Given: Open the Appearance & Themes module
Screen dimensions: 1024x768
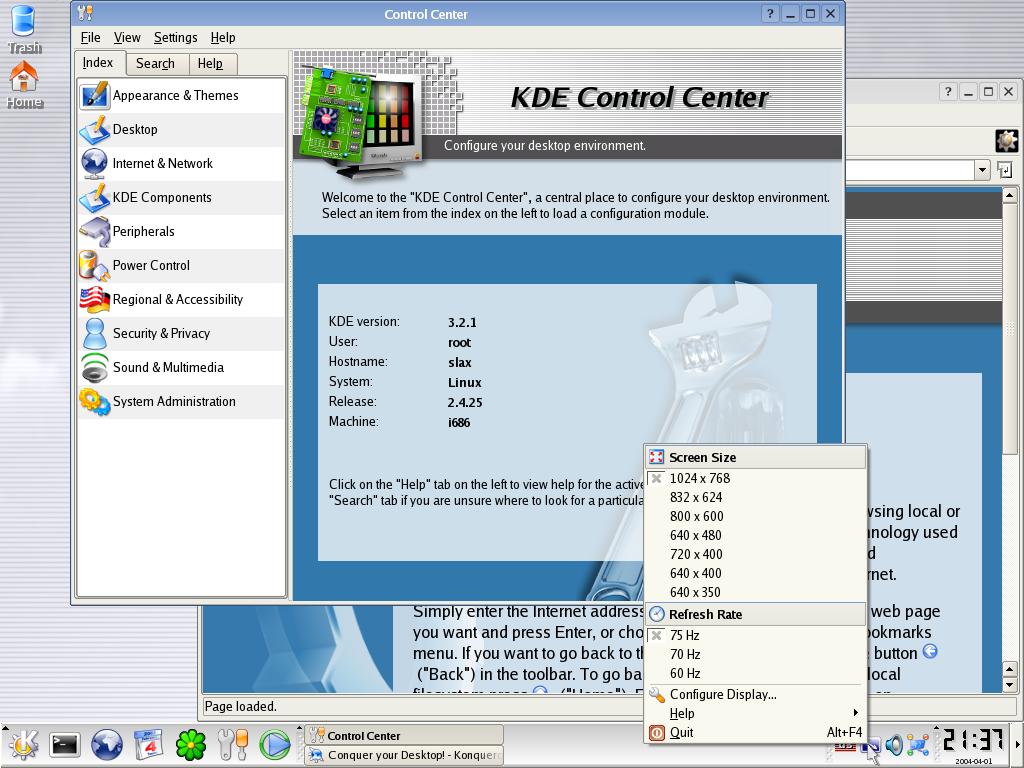Looking at the screenshot, I should coord(175,96).
